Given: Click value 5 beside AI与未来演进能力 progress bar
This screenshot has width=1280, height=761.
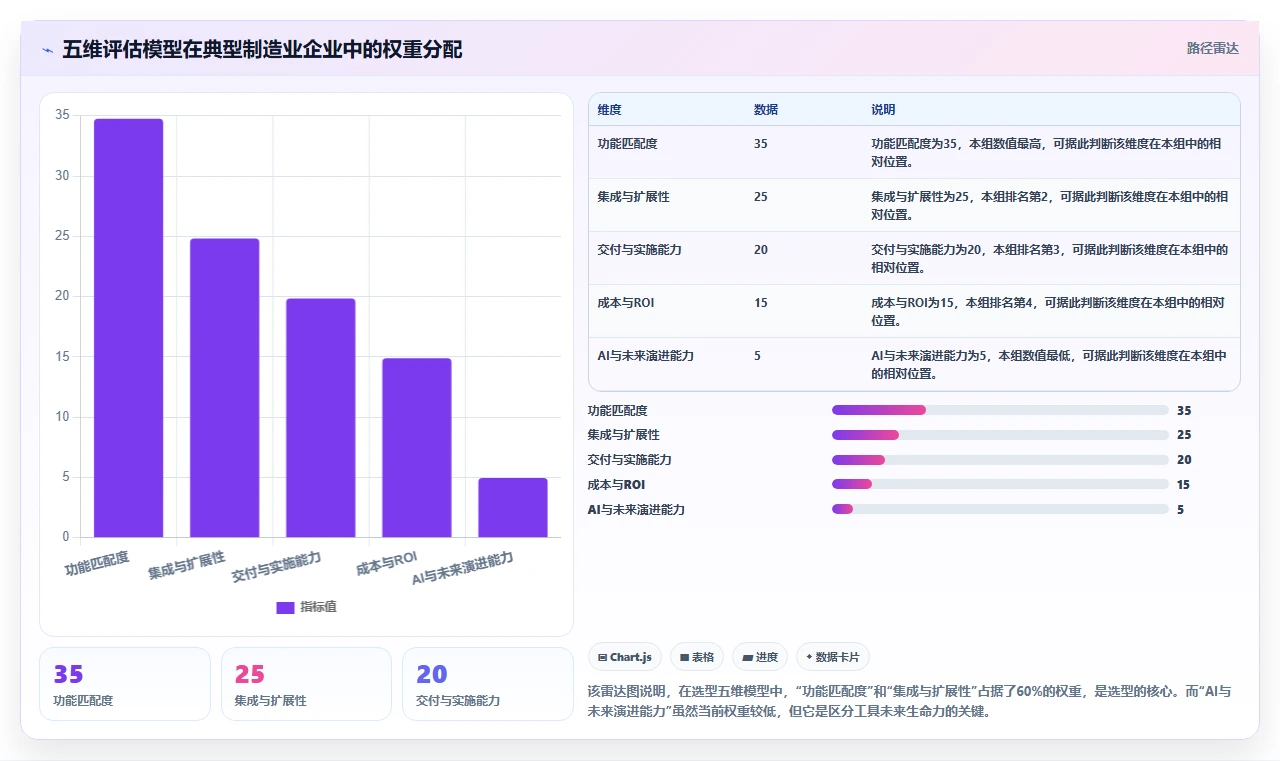Looking at the screenshot, I should point(1180,509).
